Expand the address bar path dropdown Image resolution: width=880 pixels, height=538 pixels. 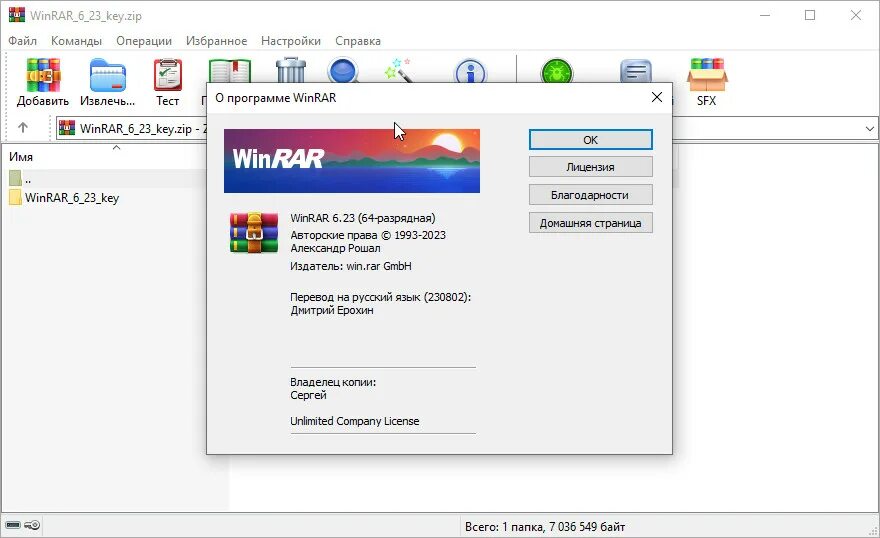pos(869,128)
